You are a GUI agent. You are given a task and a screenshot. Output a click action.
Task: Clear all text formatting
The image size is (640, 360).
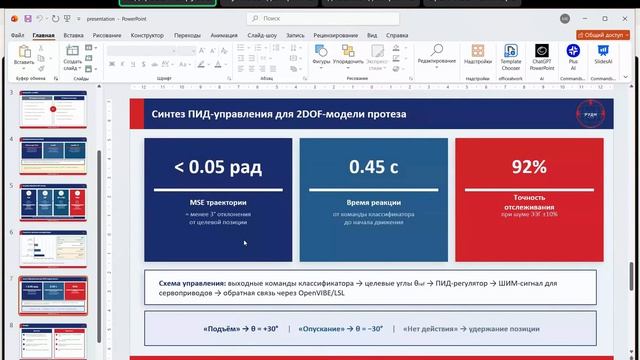pos(224,51)
